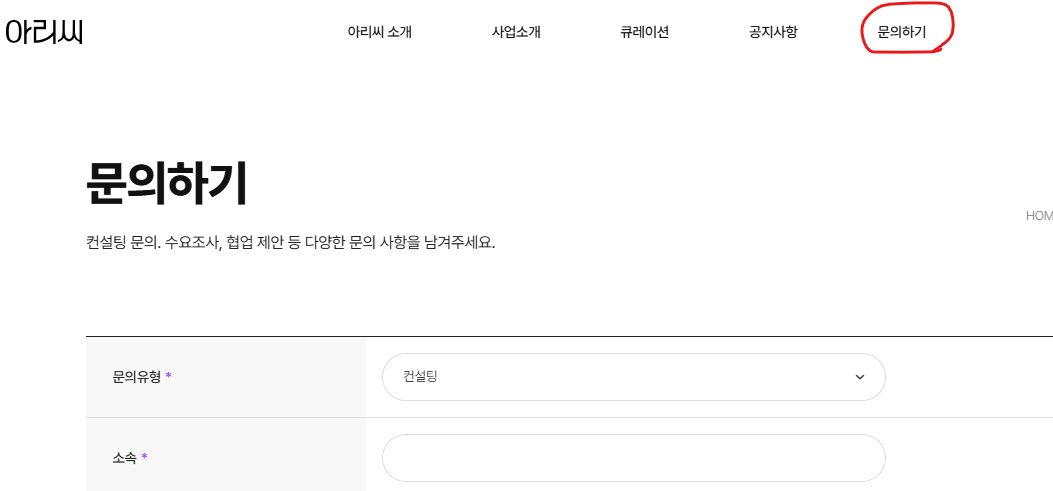Open the 문의유형 dropdown box
Viewport: 1053px width, 491px height.
(x=633, y=377)
